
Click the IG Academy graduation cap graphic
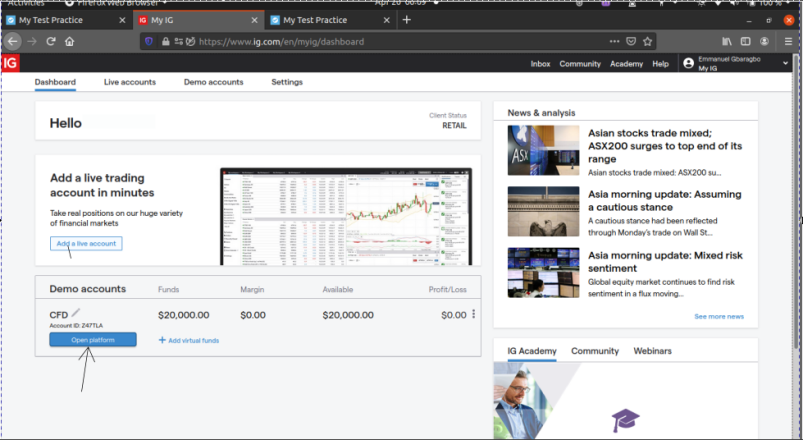(x=625, y=420)
